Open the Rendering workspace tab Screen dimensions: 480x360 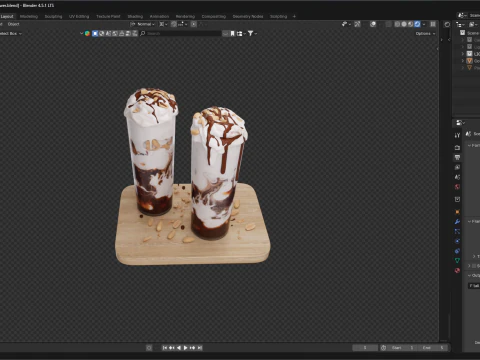coord(185,16)
